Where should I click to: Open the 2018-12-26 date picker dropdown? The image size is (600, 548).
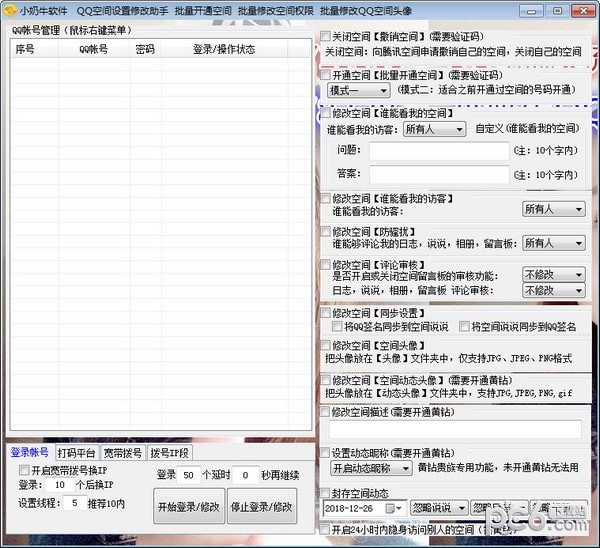click(365, 508)
